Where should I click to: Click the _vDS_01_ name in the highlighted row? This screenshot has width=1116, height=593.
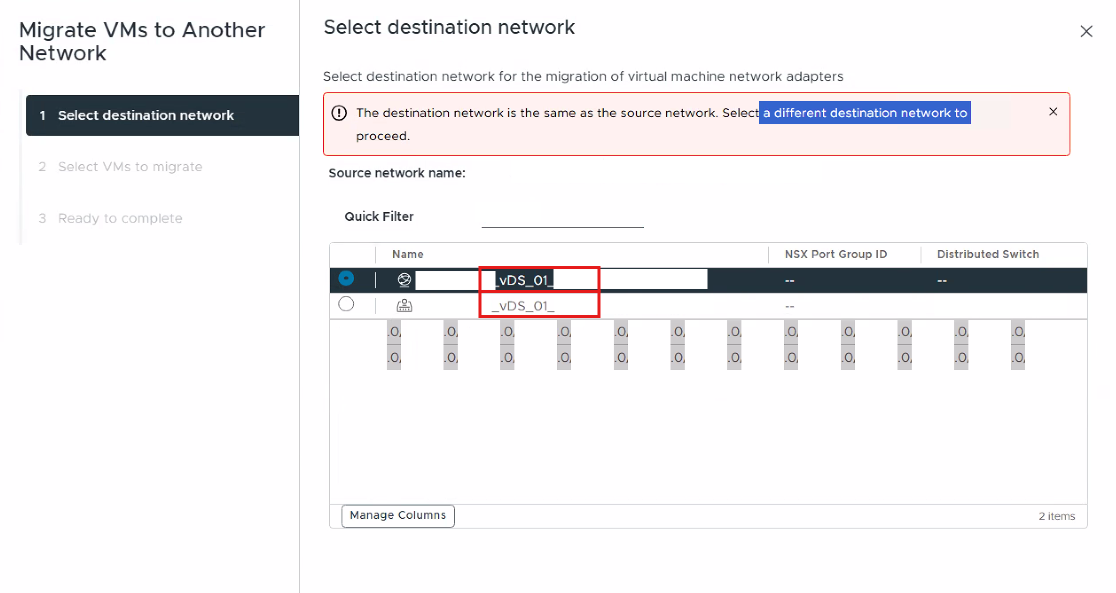coord(526,280)
